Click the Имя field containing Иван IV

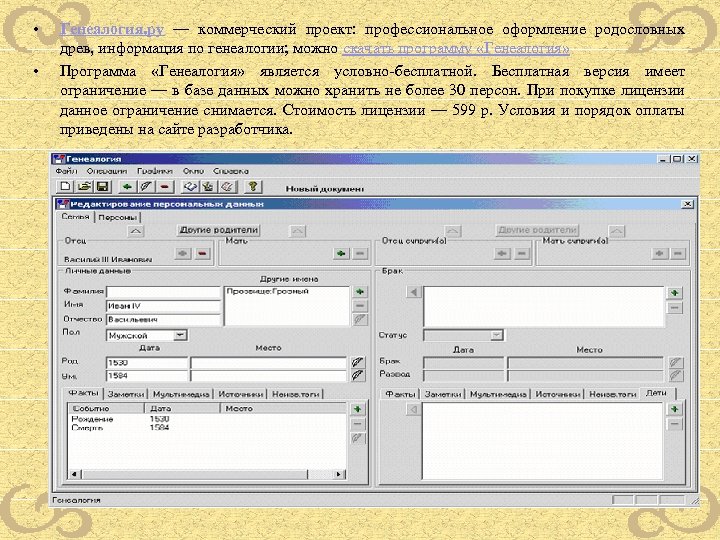point(163,306)
